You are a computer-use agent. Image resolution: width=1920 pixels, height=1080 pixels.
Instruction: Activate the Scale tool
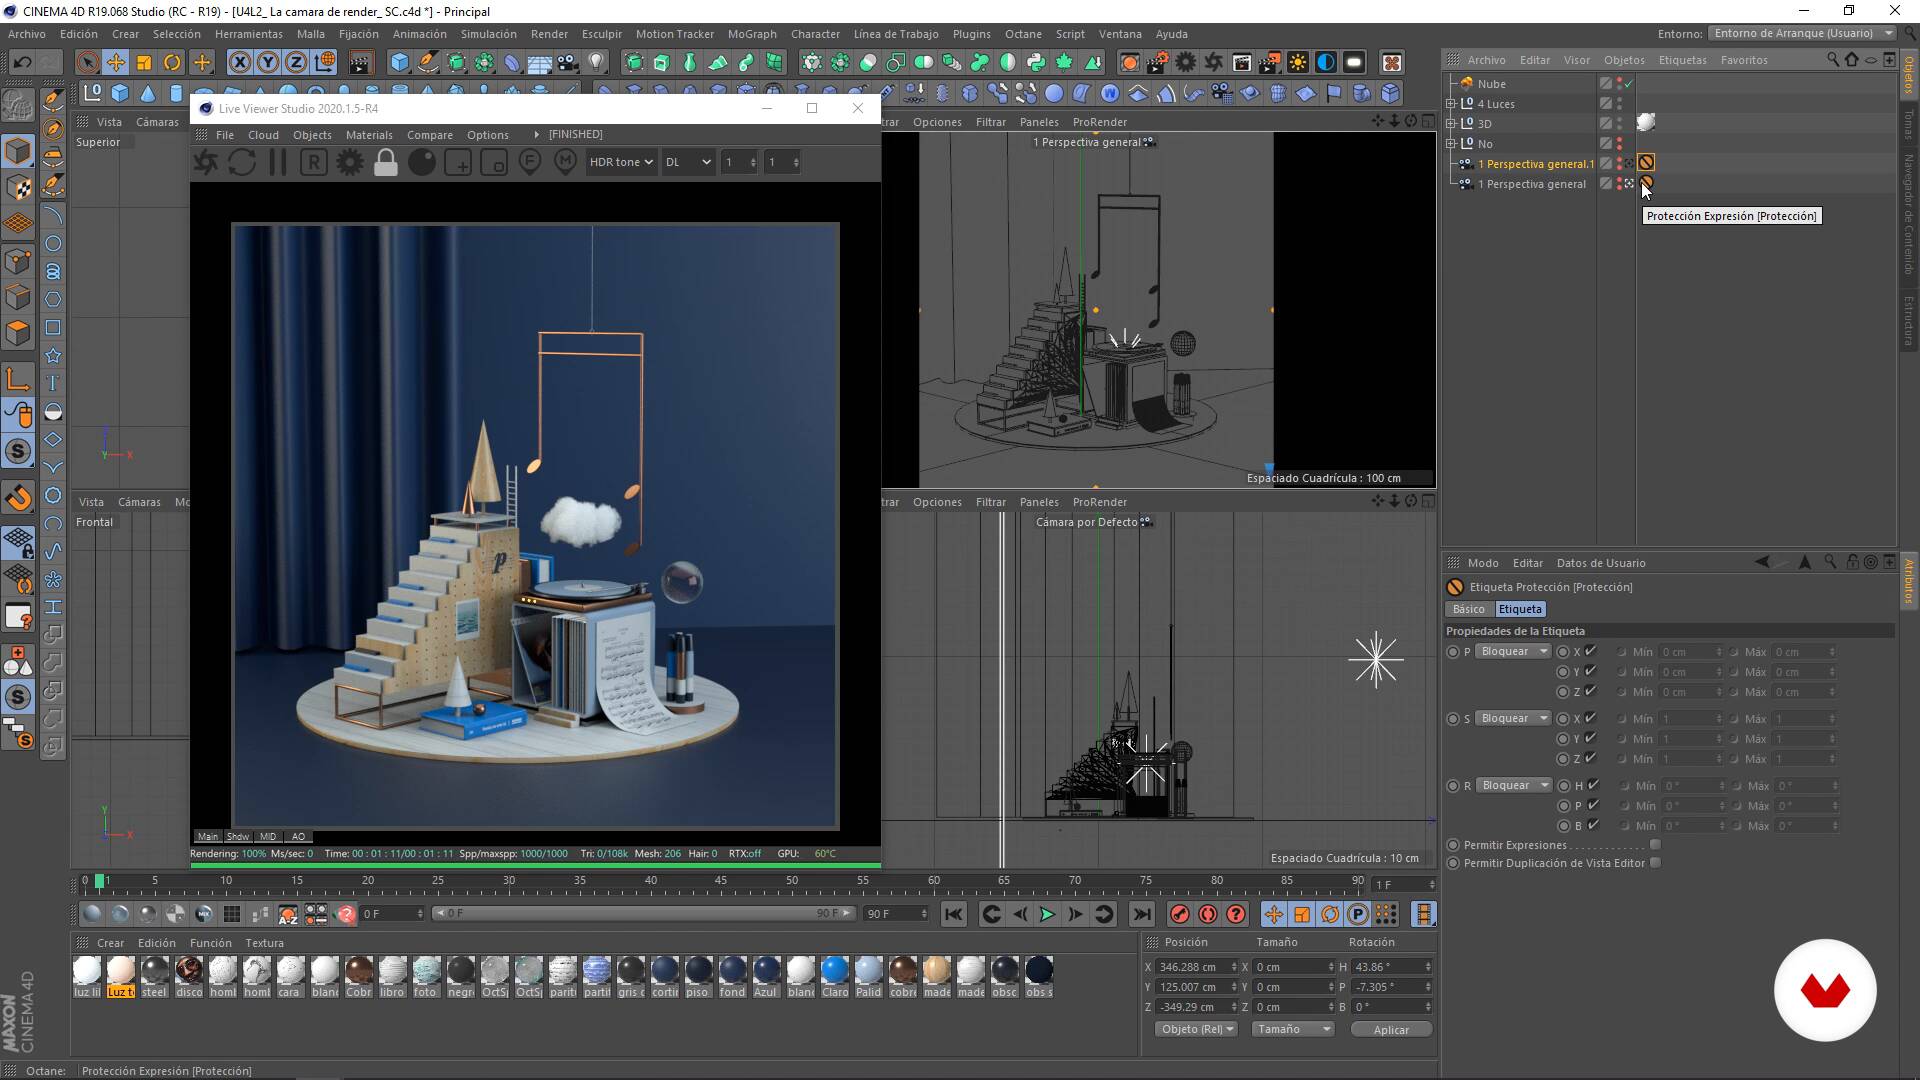coord(144,63)
